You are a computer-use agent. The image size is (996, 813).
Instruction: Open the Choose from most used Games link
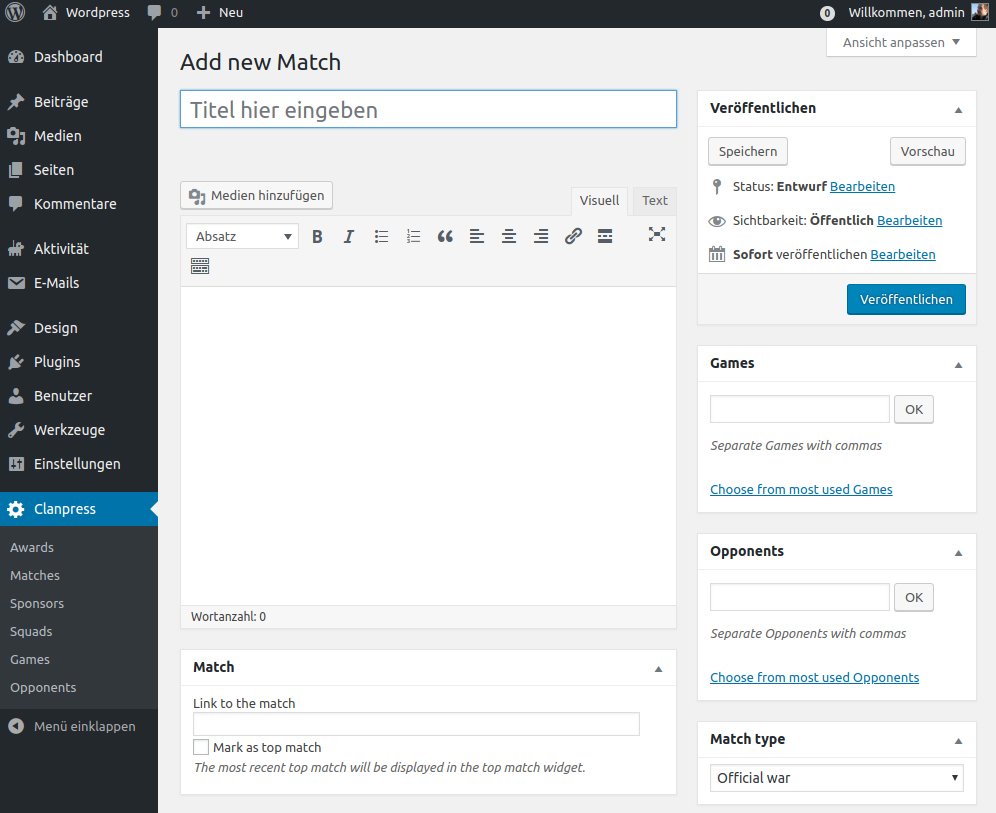tap(801, 489)
